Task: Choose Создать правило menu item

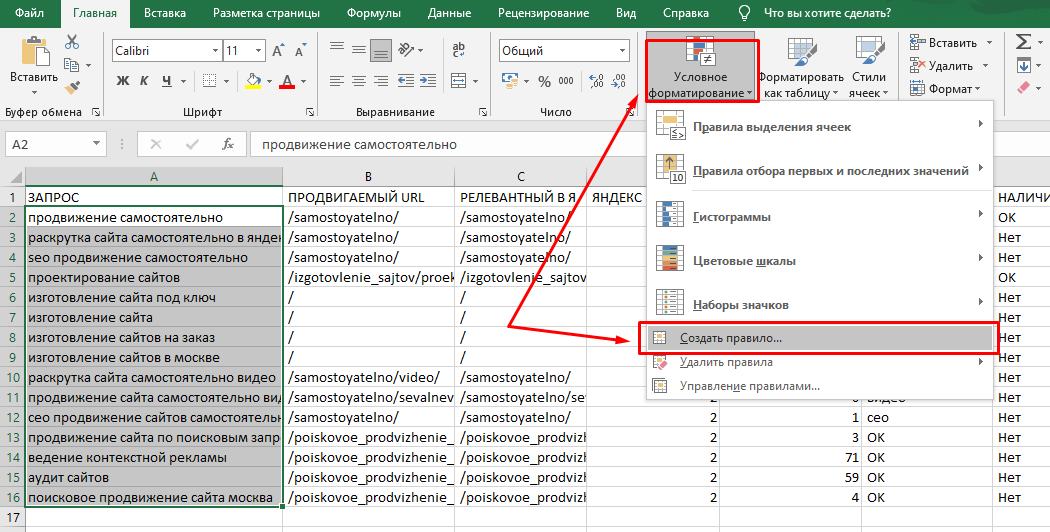Action: [x=819, y=338]
